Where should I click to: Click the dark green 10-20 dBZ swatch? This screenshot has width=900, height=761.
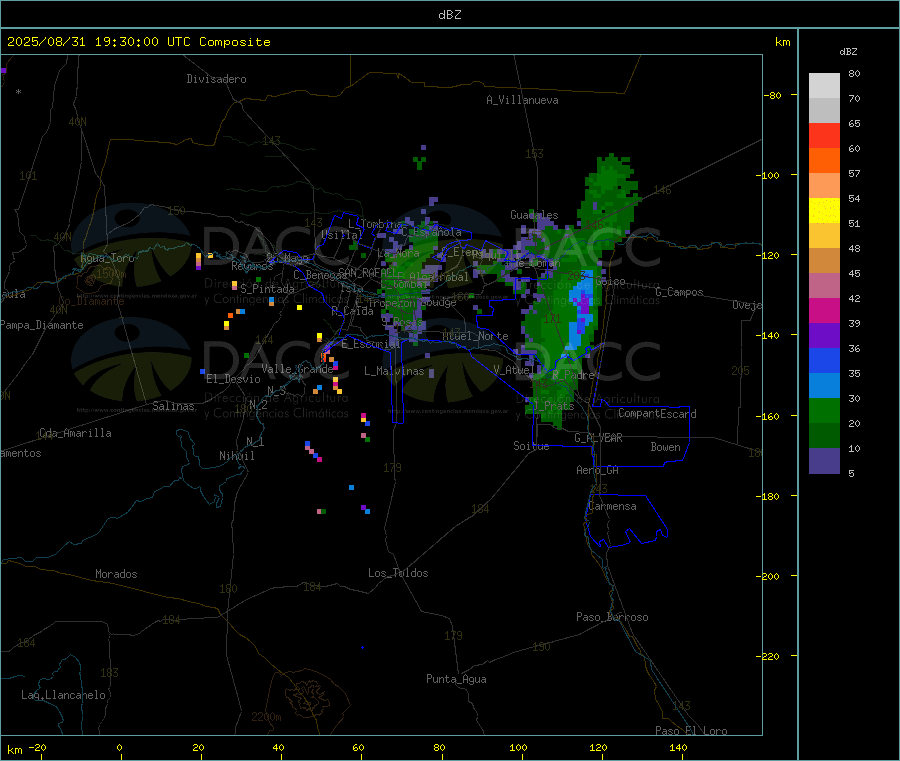824,436
